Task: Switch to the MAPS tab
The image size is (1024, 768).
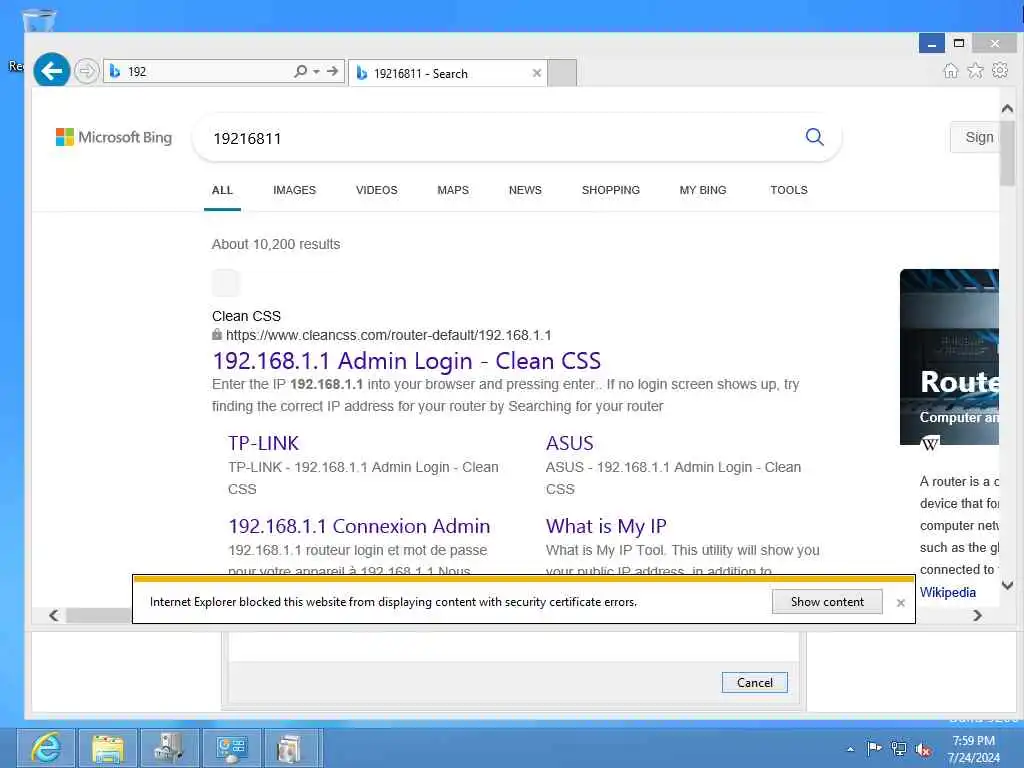Action: 453,190
